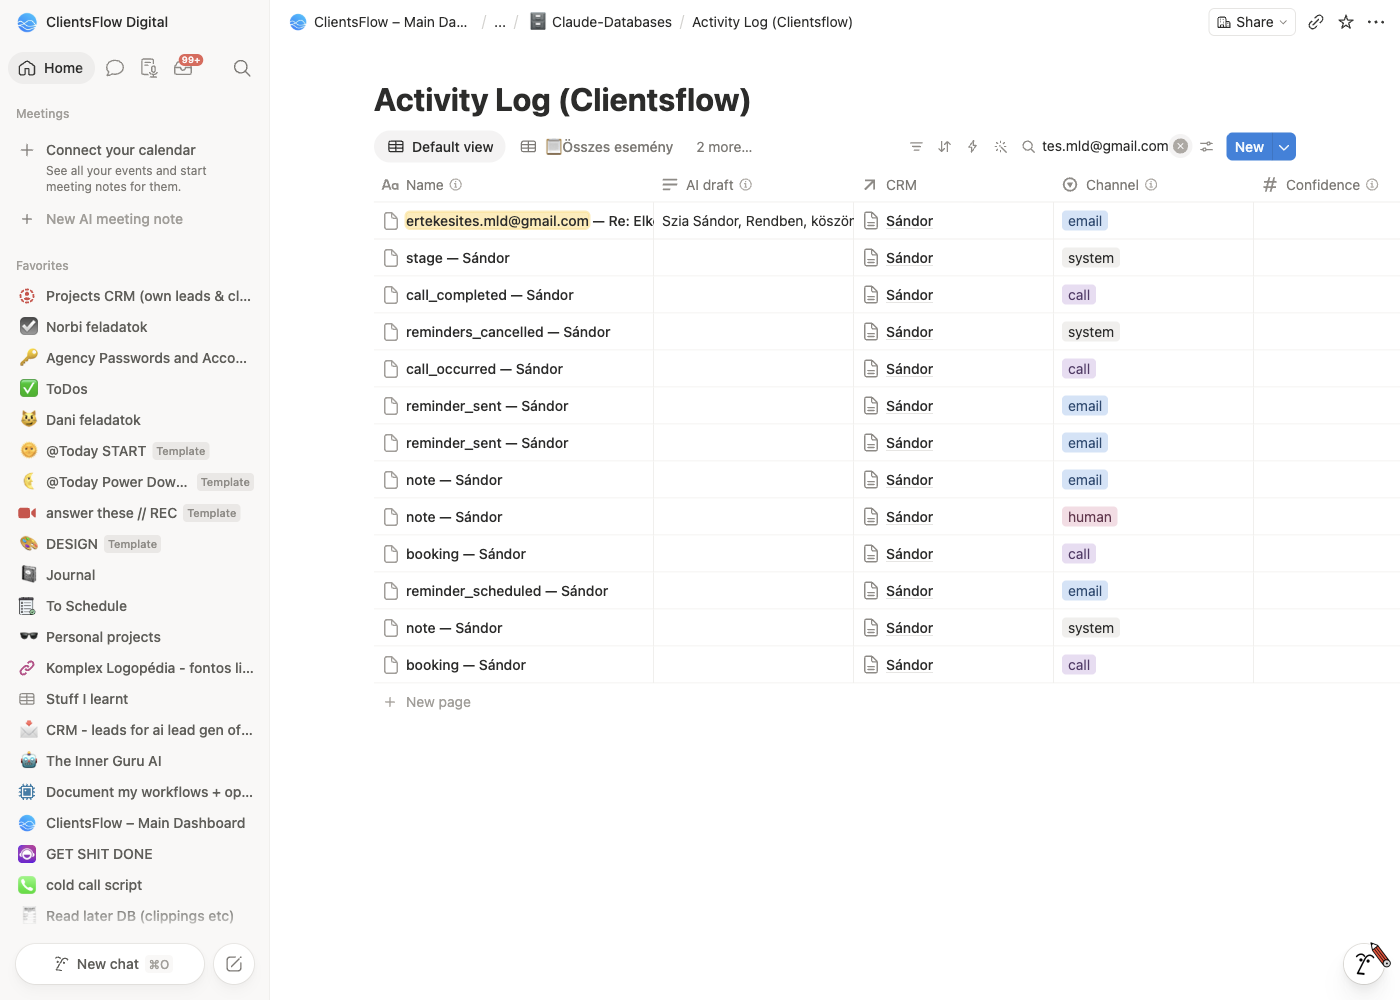The width and height of the screenshot is (1400, 1000).
Task: Switch to the Default view tab
Action: [x=440, y=147]
